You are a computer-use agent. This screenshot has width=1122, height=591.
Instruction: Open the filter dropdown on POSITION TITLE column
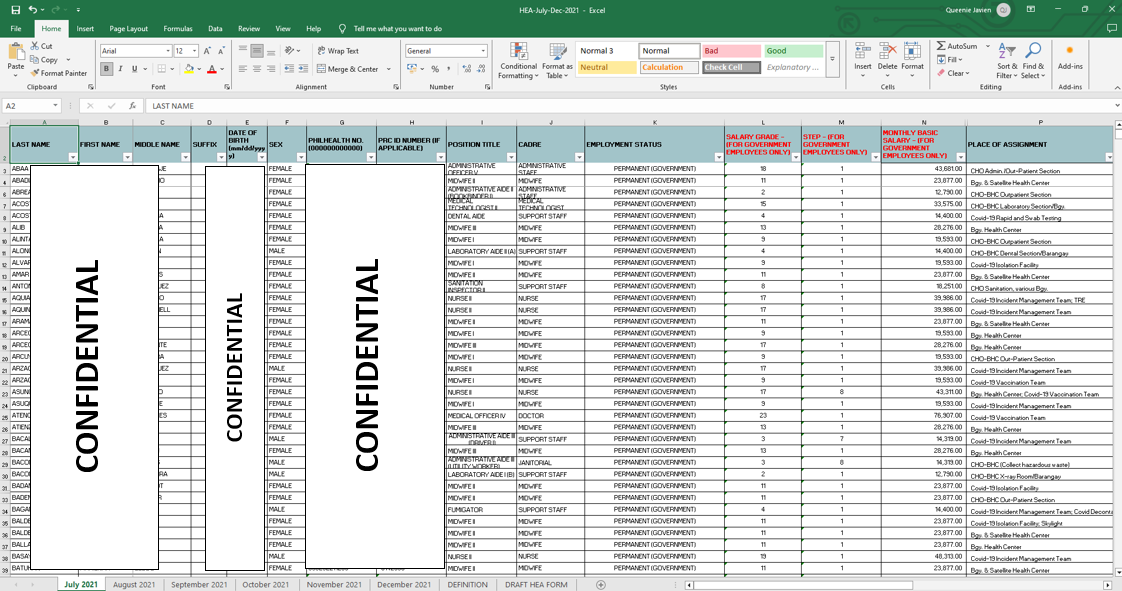tap(511, 157)
